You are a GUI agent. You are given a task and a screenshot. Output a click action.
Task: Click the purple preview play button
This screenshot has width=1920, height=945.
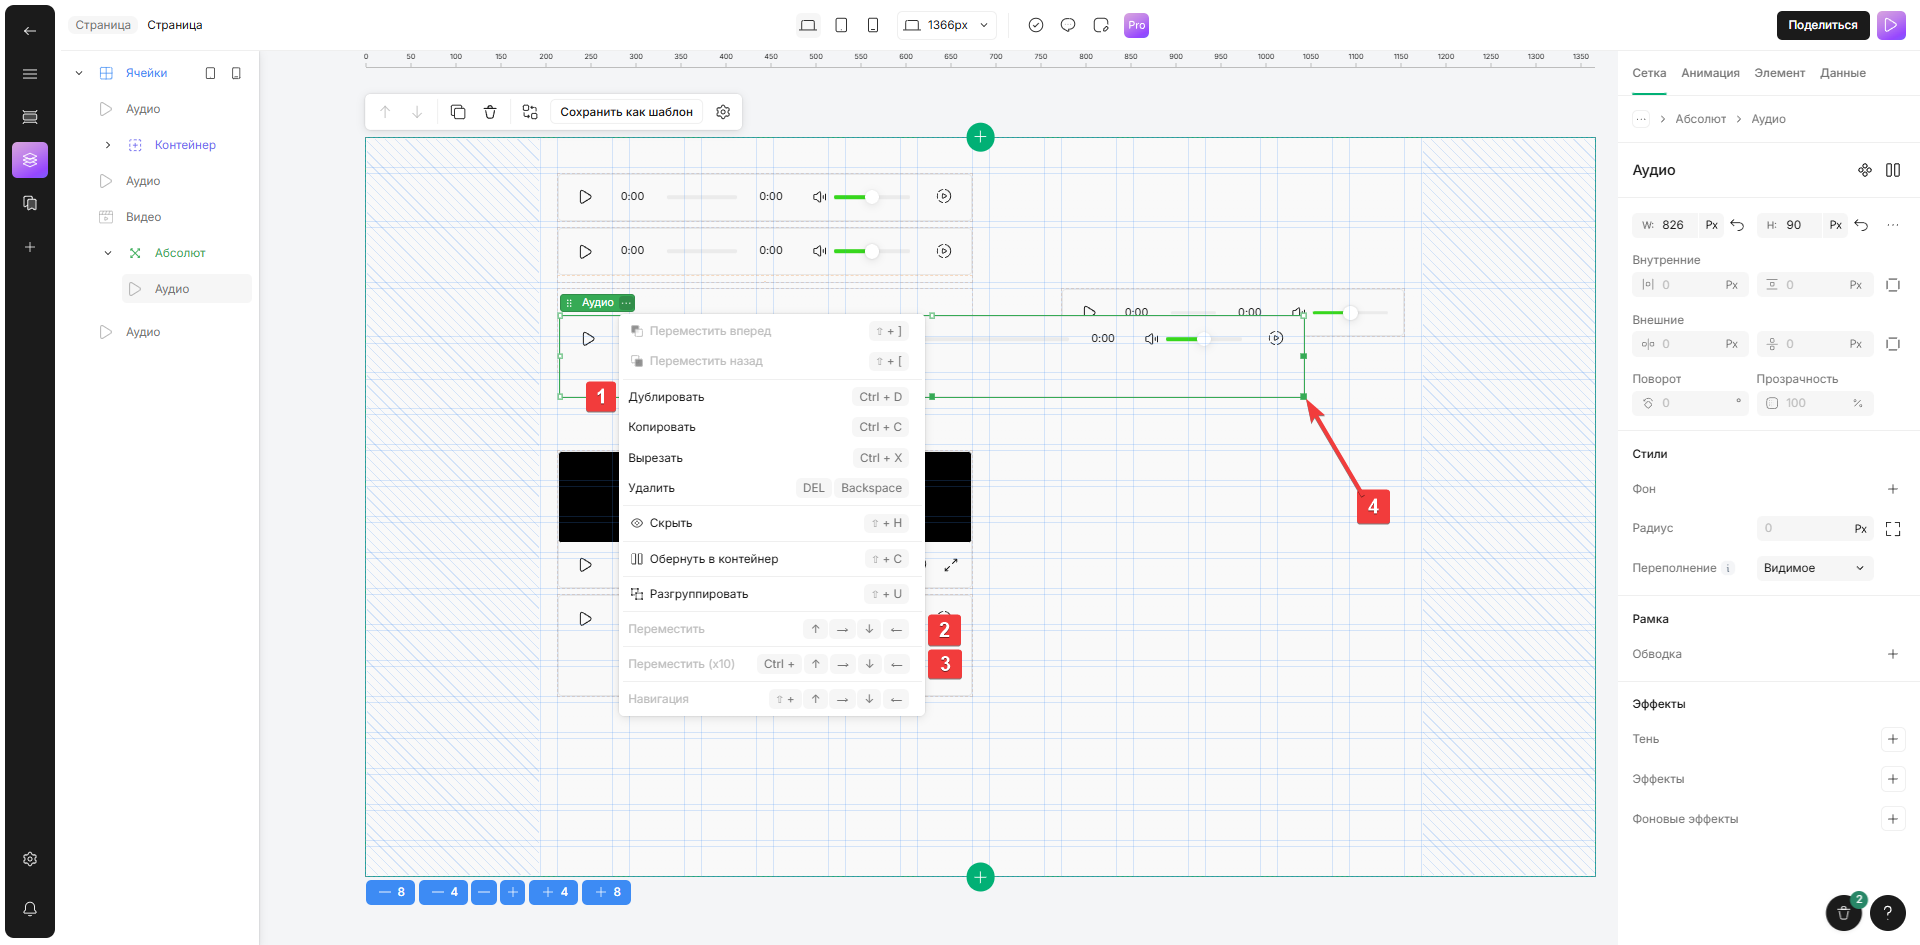[x=1891, y=25]
